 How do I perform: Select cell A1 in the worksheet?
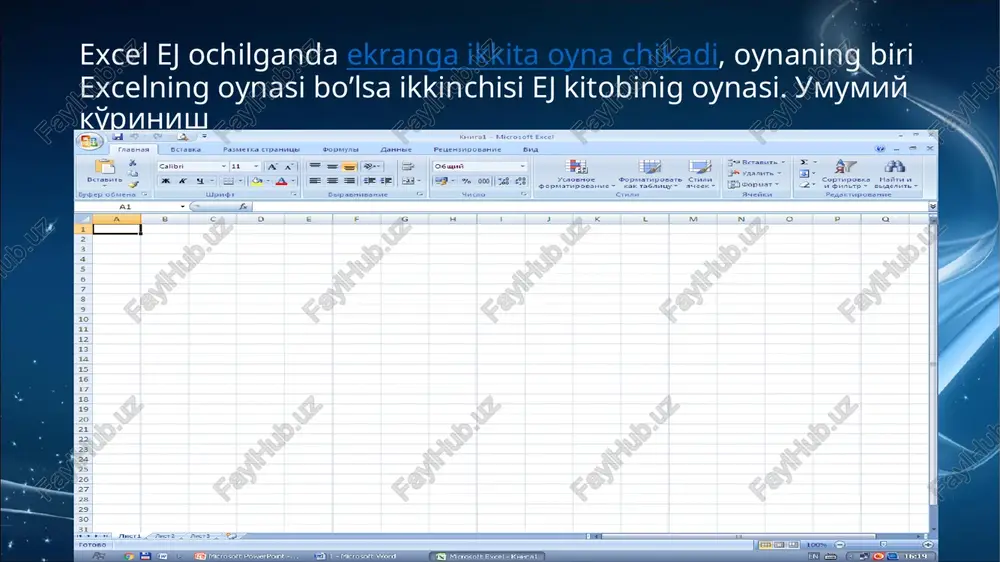coord(117,229)
